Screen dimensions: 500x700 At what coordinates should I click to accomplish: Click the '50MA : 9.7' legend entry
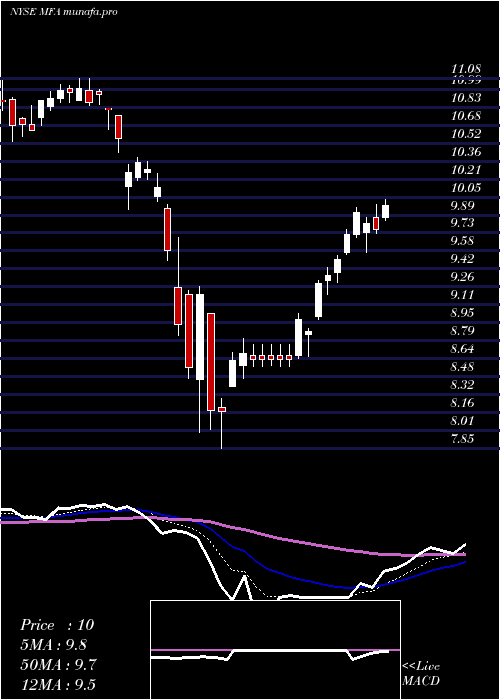click(57, 665)
